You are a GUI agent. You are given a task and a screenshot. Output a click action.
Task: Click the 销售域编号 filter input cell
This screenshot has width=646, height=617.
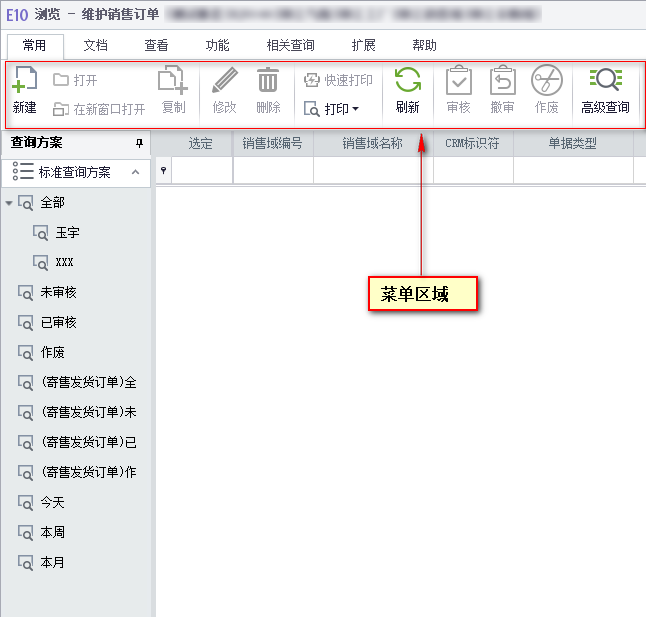[272, 172]
